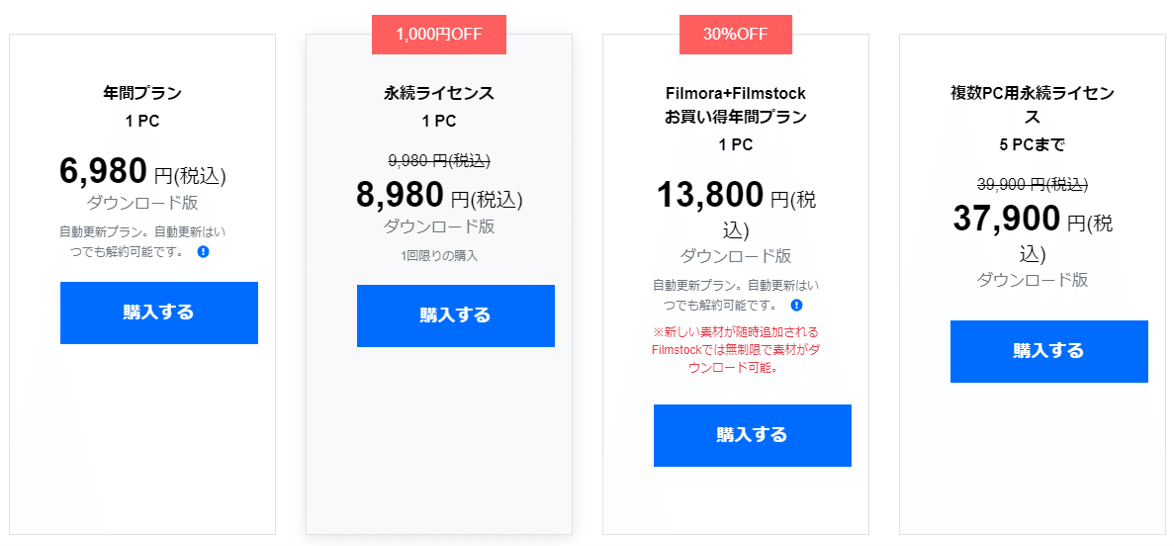This screenshot has width=1174, height=546.
Task: Click the 13,800 円 price
Action: (736, 207)
